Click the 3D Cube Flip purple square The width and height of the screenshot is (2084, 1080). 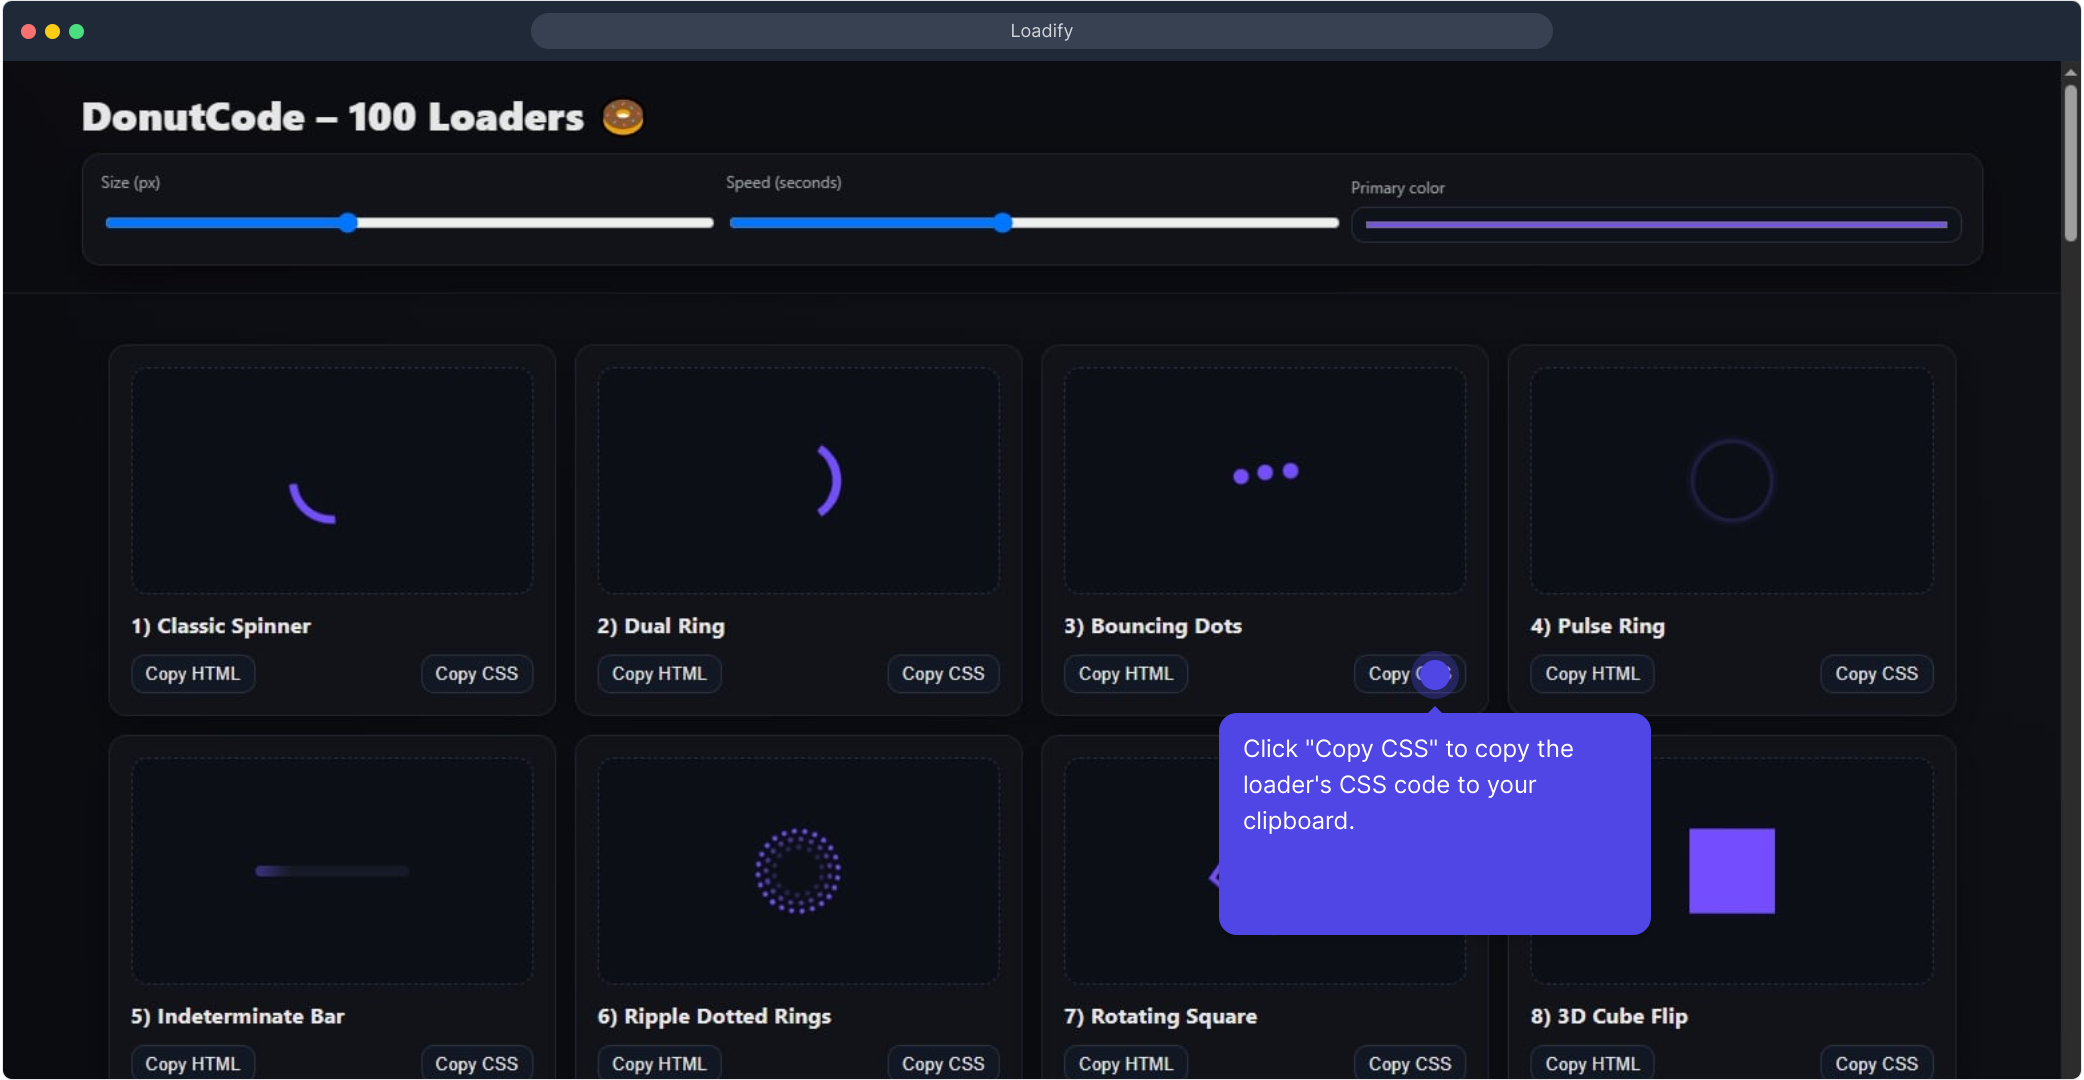pos(1731,871)
